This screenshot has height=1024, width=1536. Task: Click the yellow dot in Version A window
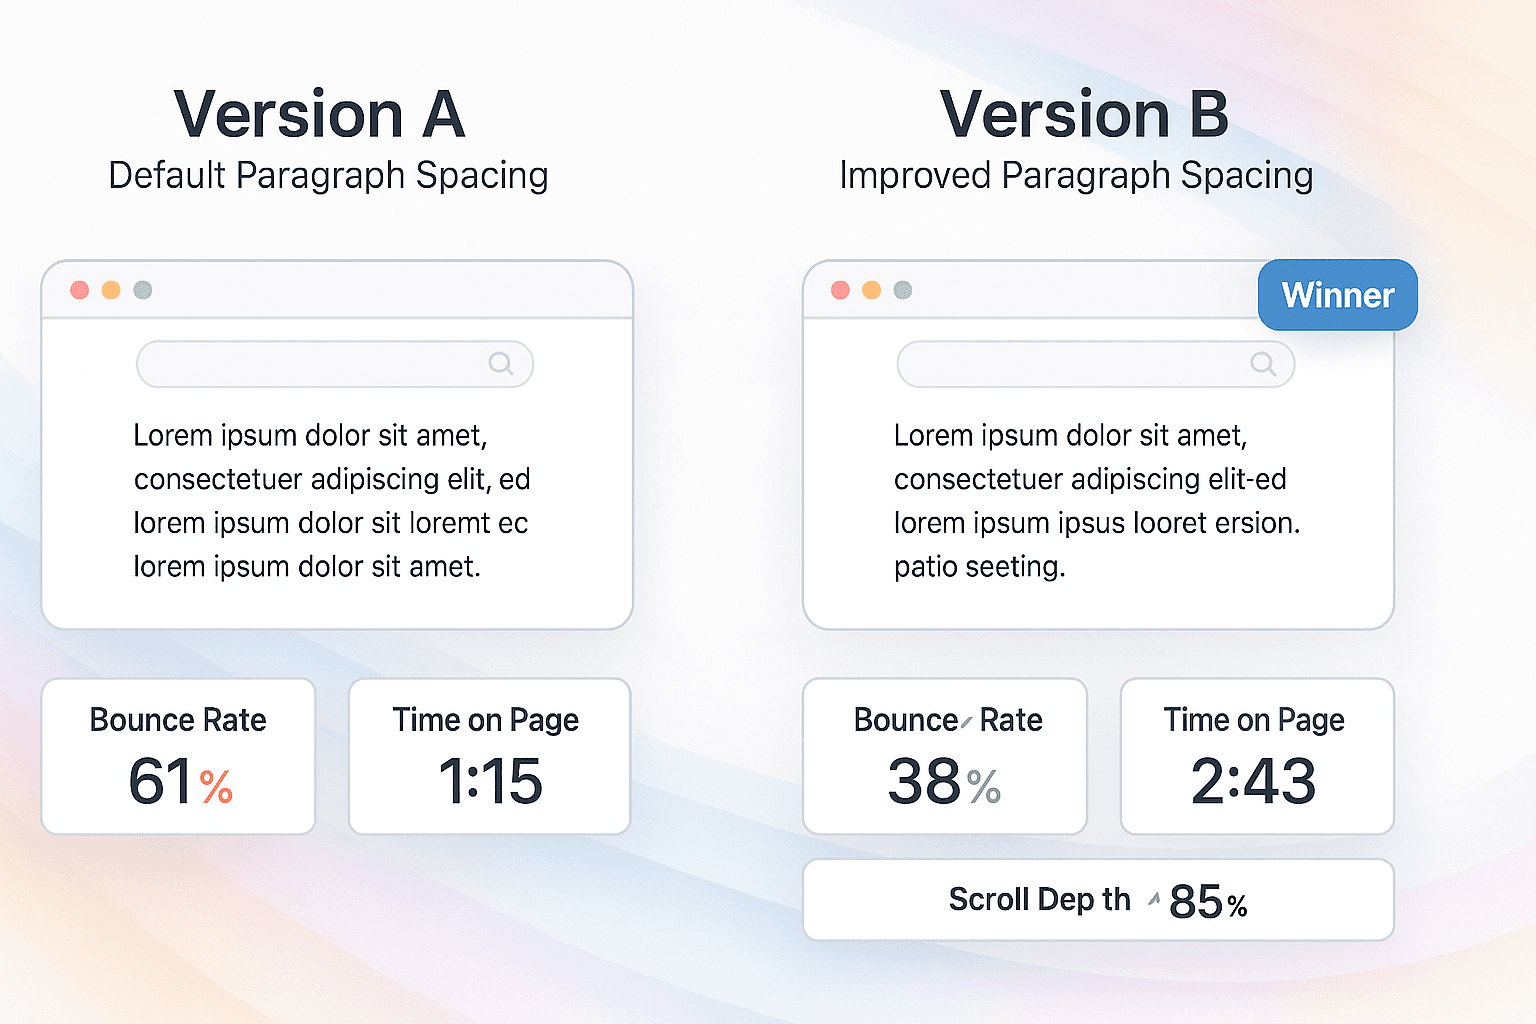(x=111, y=290)
